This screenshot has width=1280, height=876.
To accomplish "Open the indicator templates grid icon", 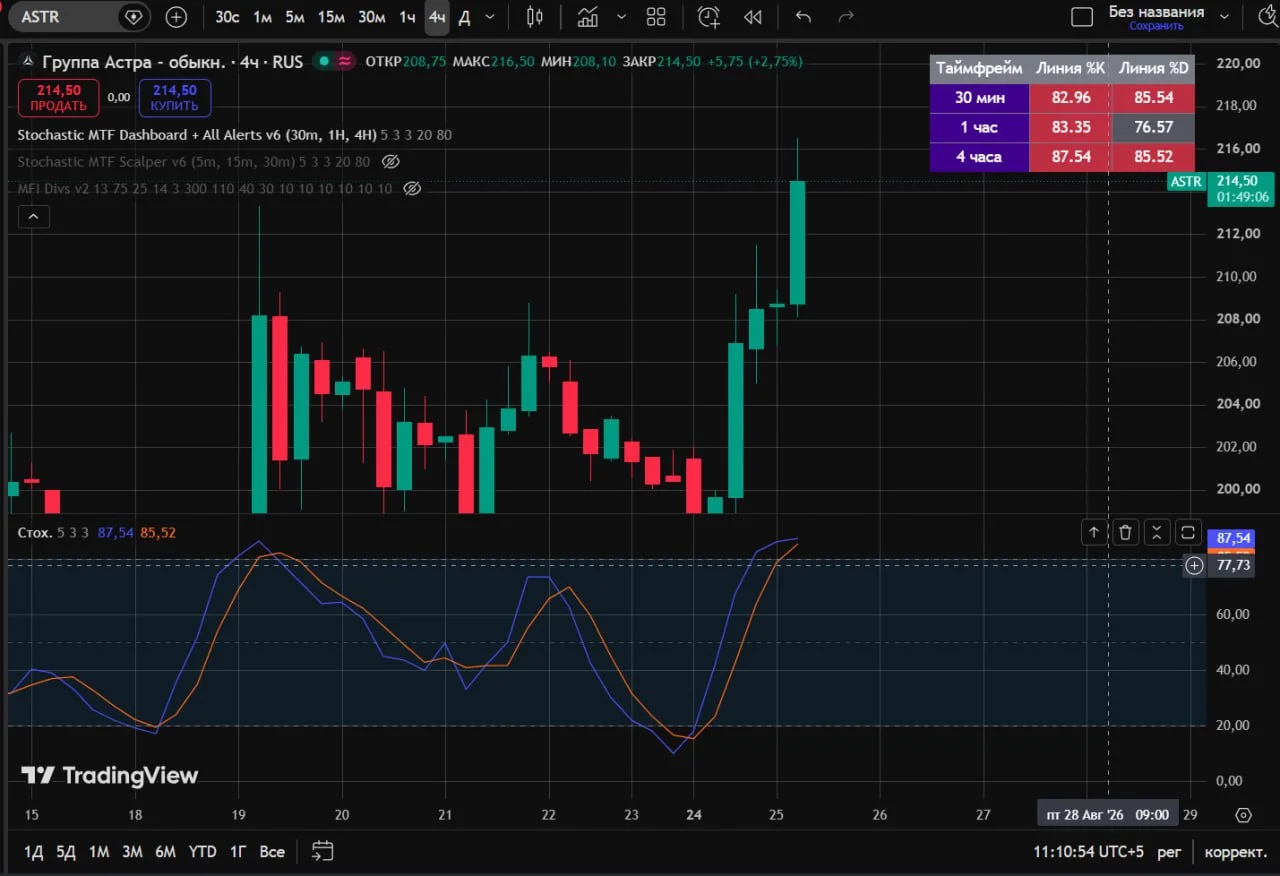I will pos(656,17).
